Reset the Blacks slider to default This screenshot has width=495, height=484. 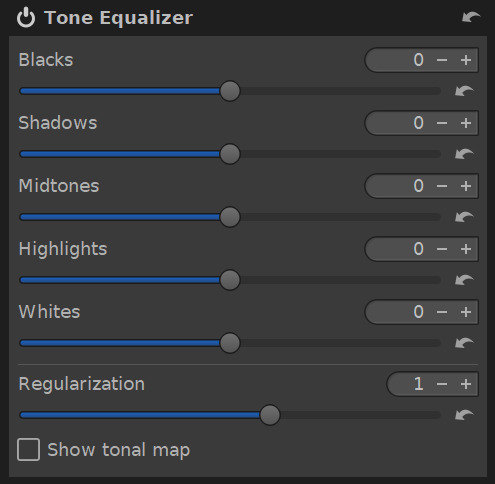pos(464,91)
